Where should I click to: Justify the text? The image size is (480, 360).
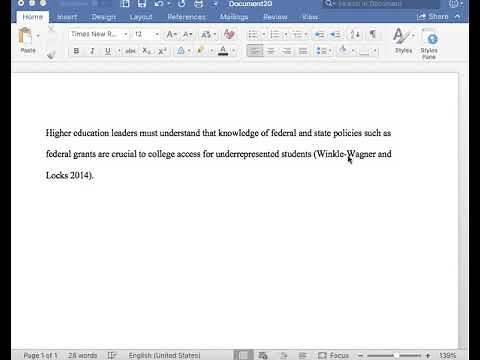(303, 51)
